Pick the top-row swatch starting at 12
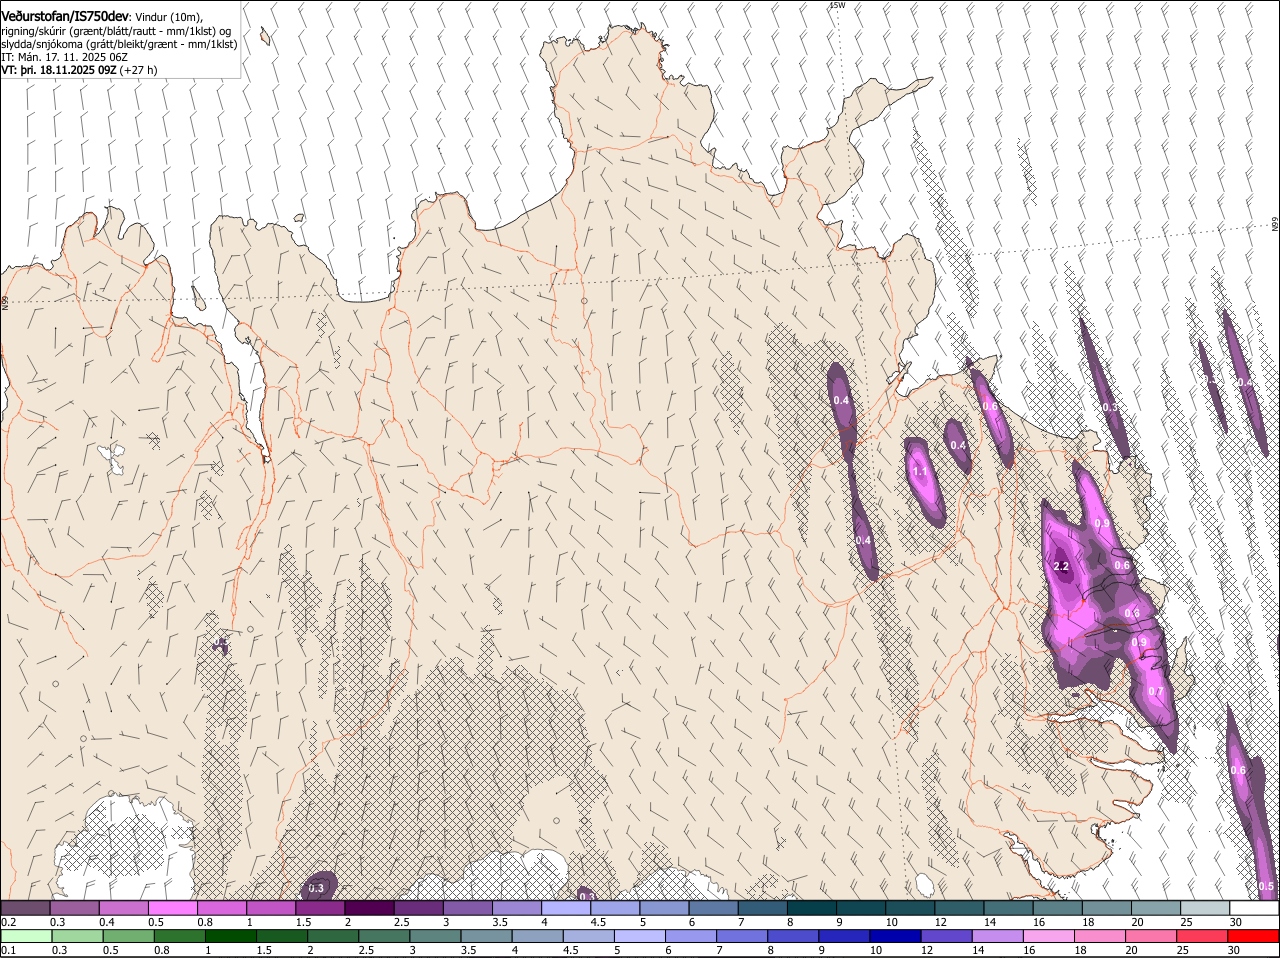The image size is (1280, 958). point(960,908)
